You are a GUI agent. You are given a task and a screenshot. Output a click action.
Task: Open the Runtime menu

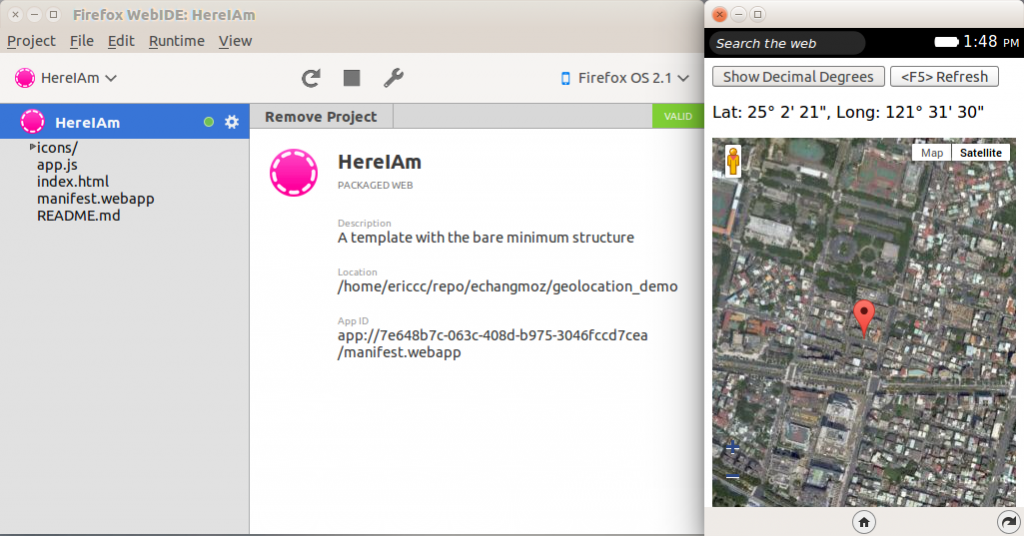tap(176, 41)
